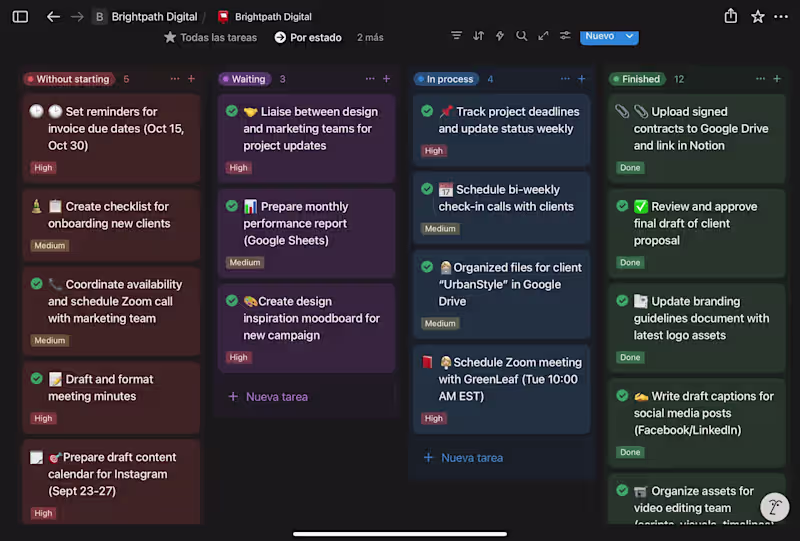
Task: Select the Waiting status label
Action: coord(244,79)
